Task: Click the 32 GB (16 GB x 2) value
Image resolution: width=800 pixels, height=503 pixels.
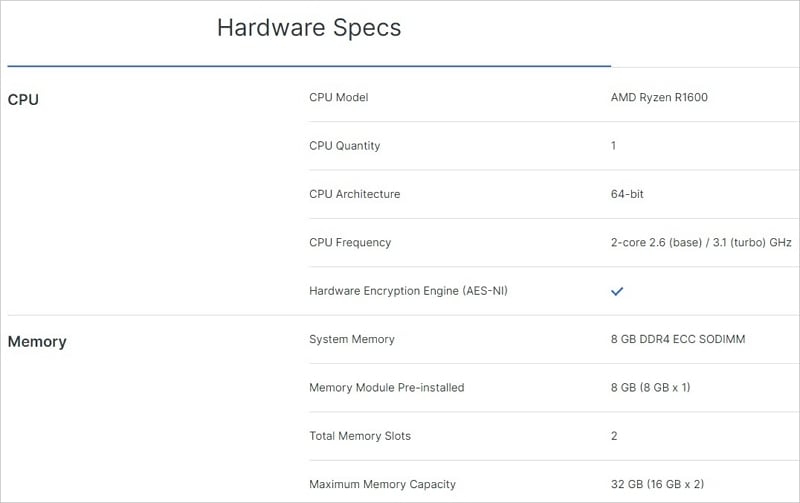Action: 658,485
